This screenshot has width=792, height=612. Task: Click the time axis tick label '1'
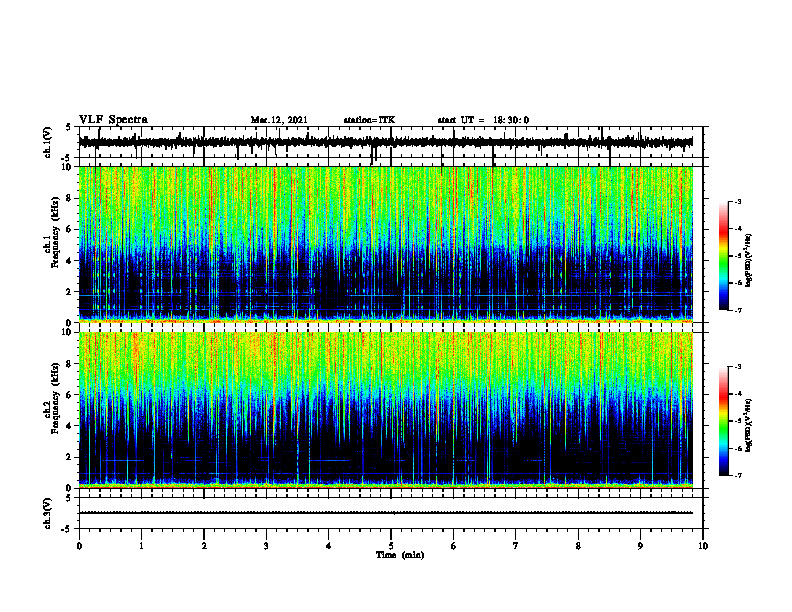pyautogui.click(x=141, y=546)
